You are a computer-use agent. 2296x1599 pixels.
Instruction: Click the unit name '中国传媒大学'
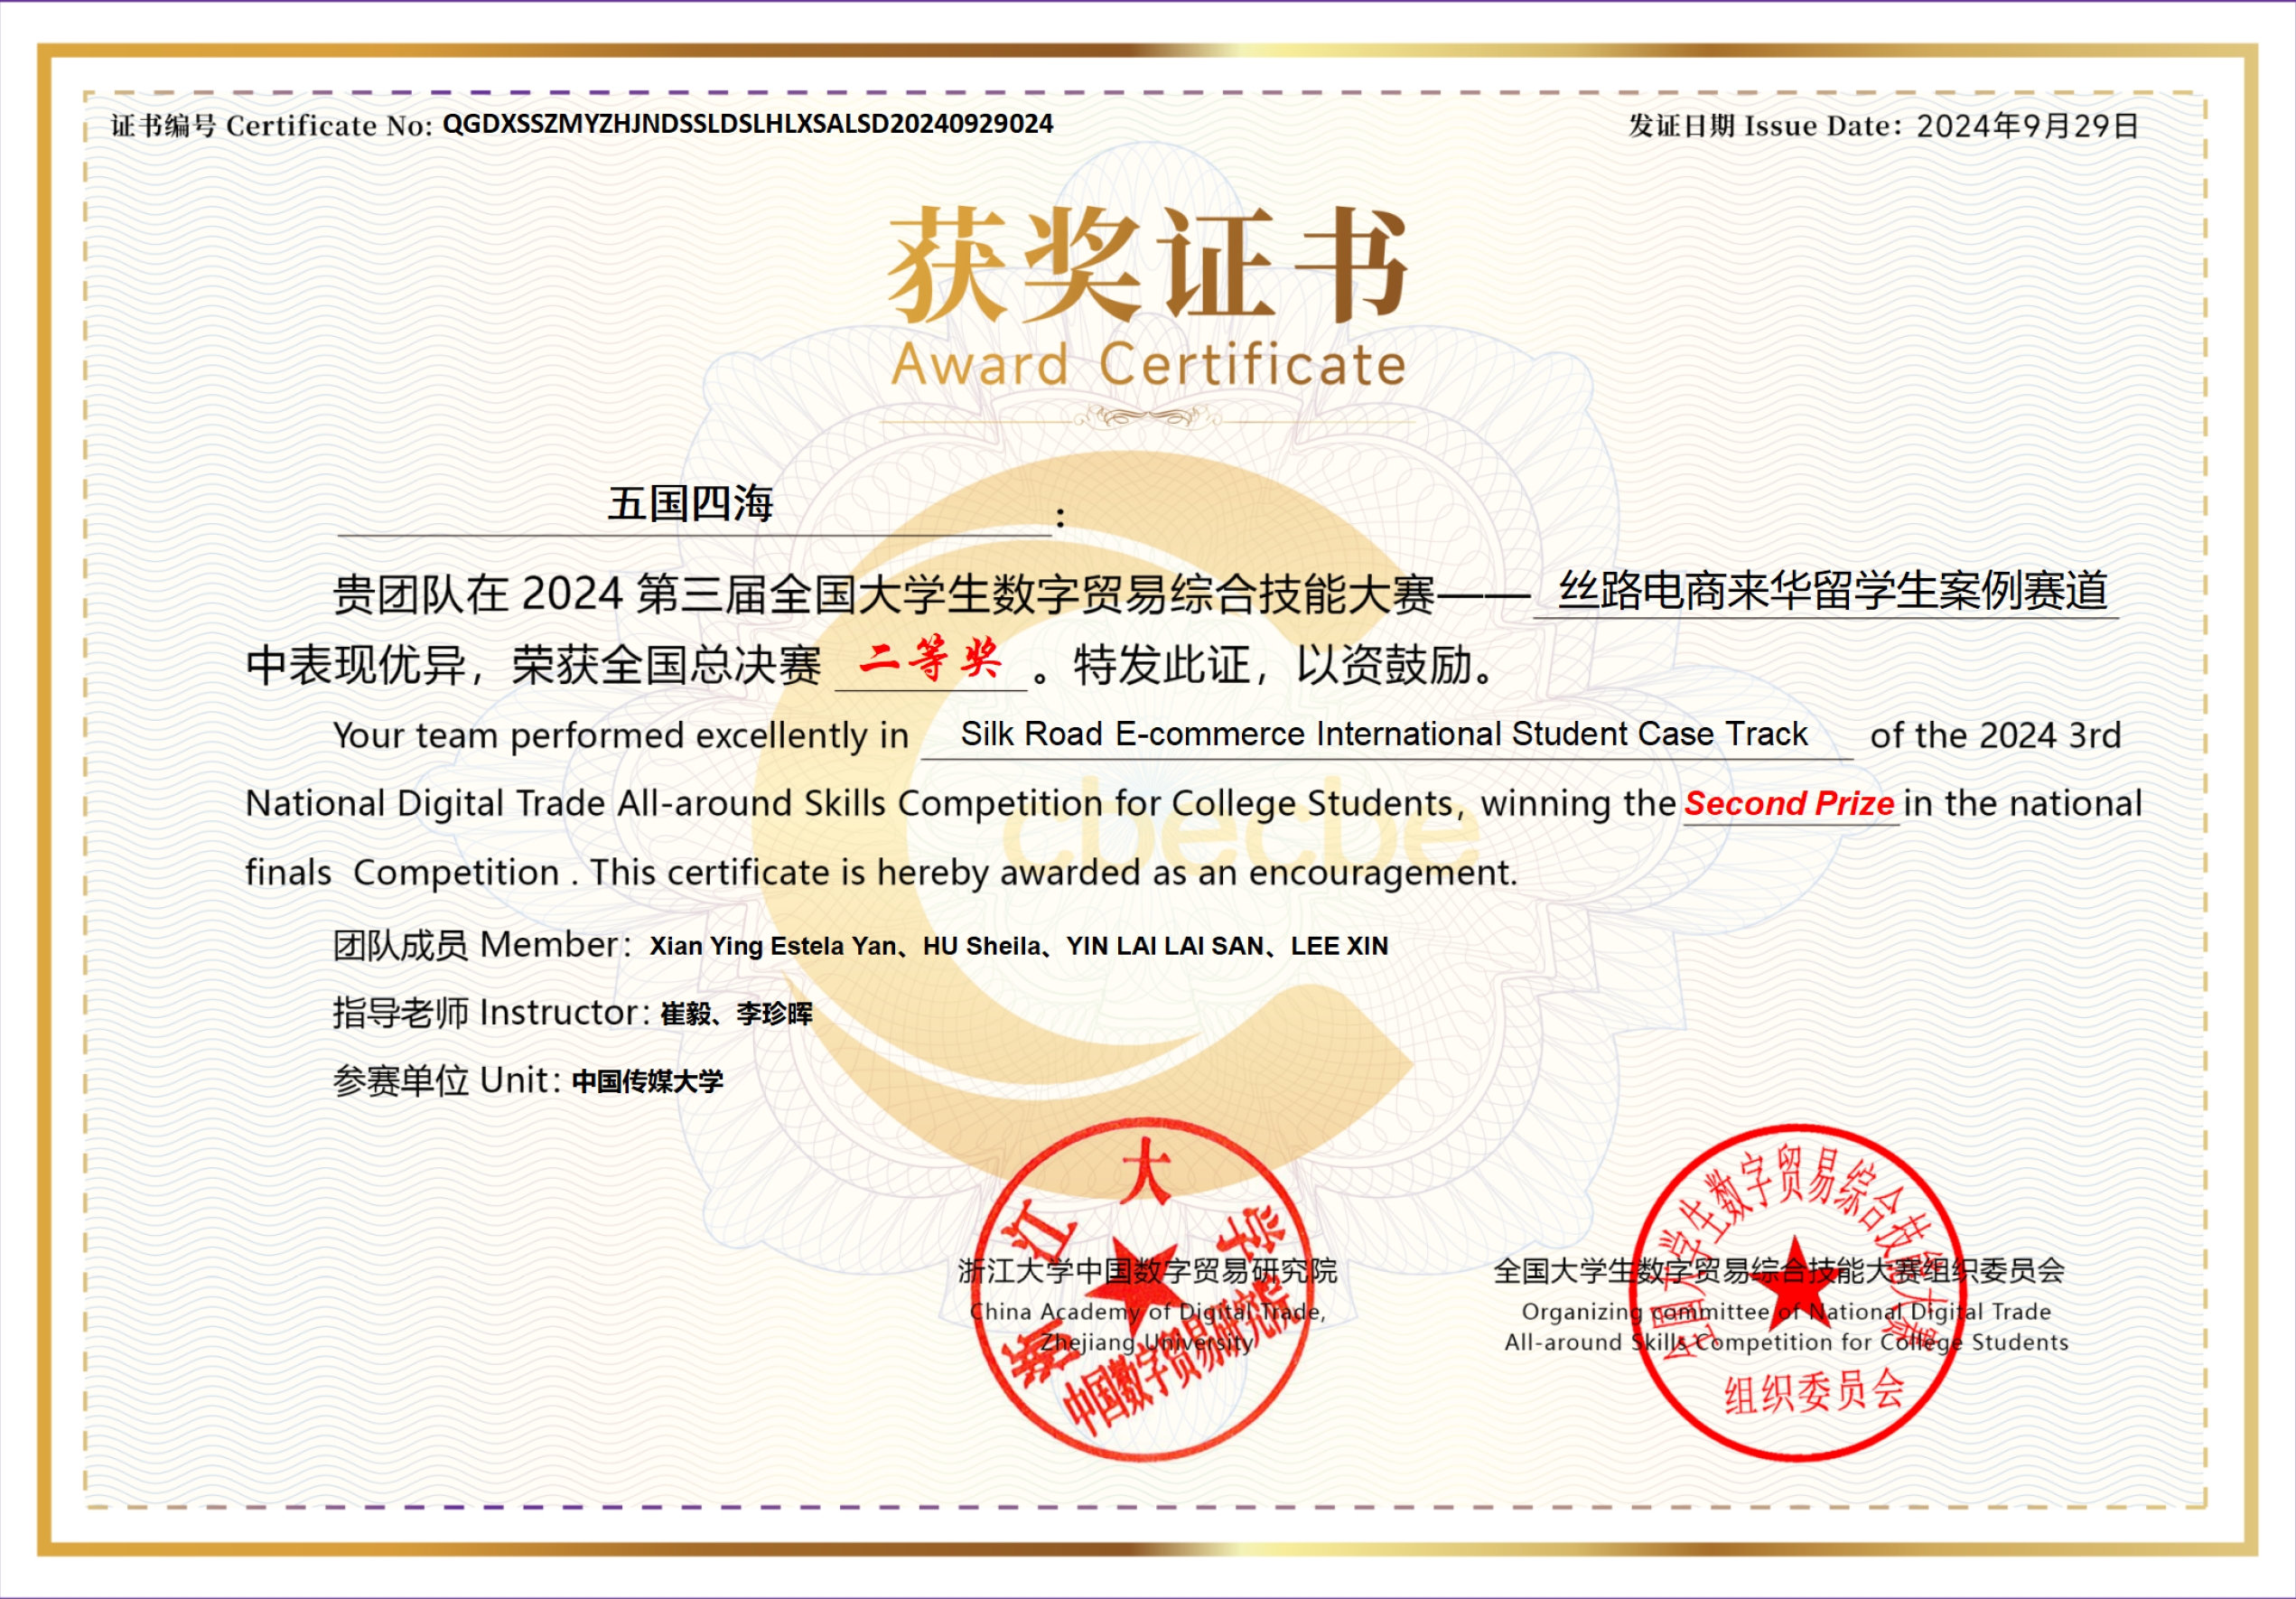point(648,1081)
